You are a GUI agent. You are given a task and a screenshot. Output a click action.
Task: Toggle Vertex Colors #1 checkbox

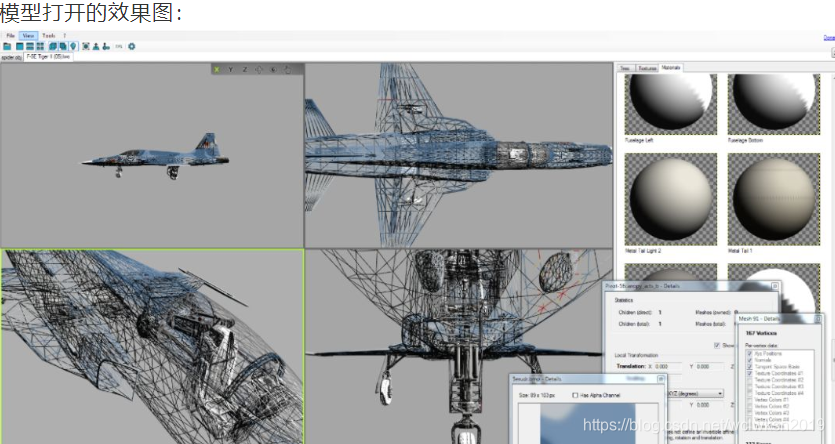point(750,399)
